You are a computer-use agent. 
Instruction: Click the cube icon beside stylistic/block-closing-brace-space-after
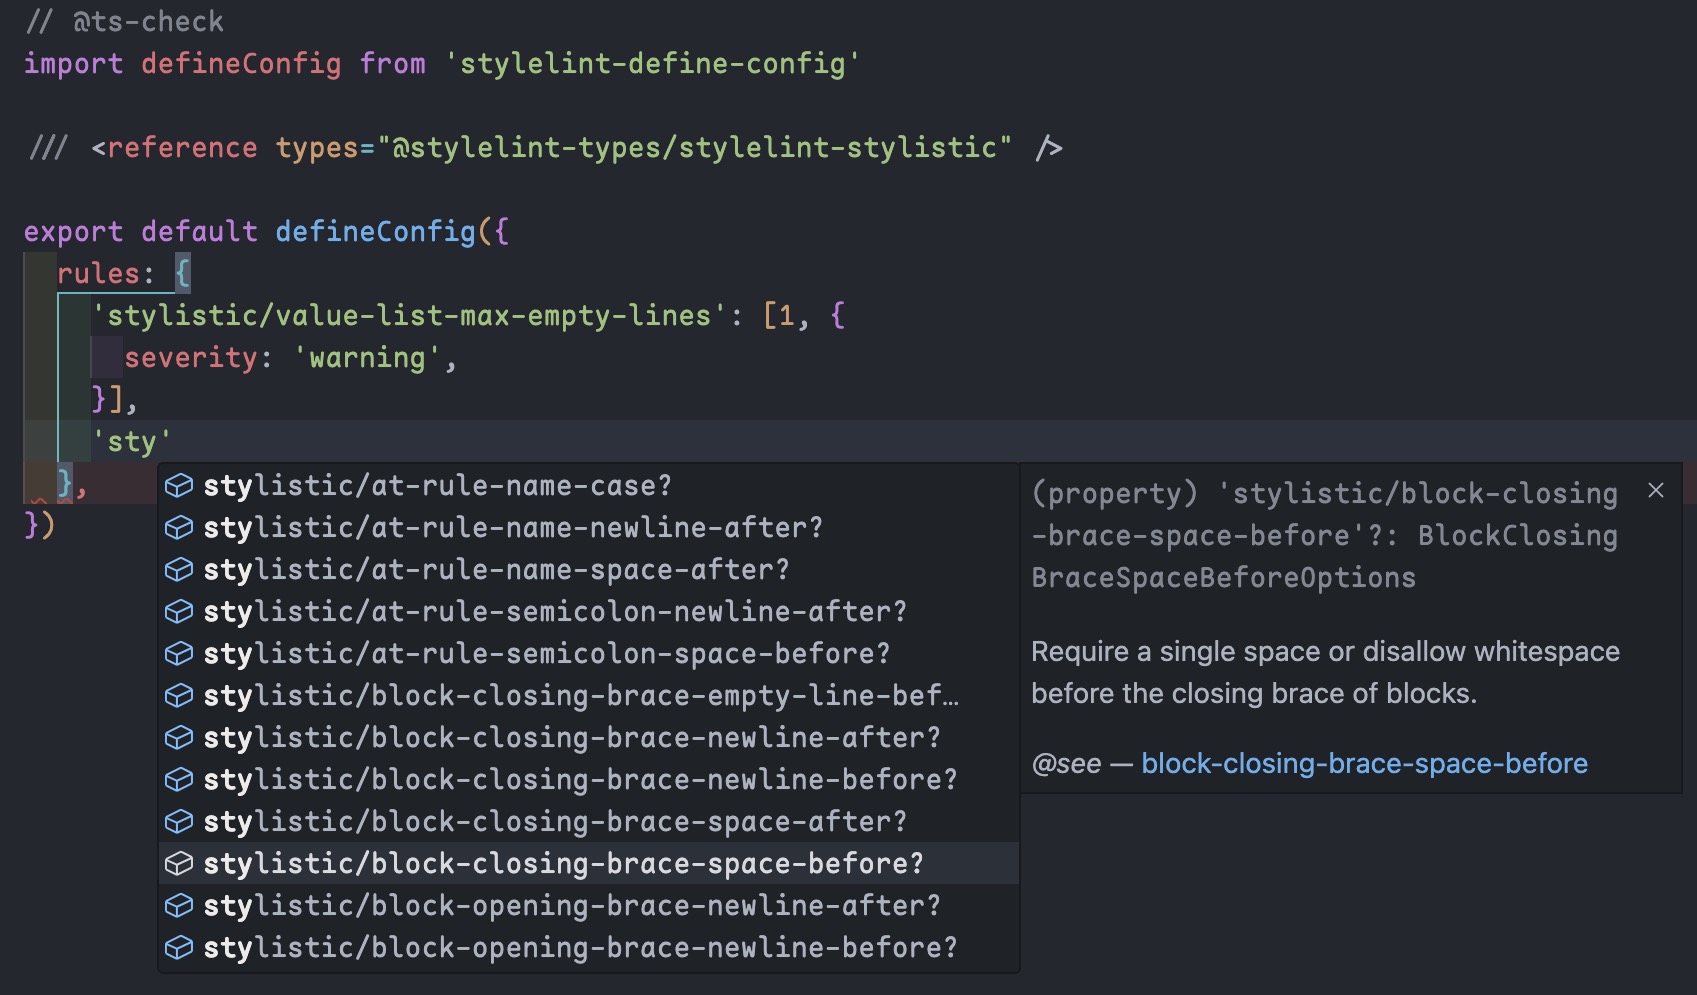click(x=179, y=822)
